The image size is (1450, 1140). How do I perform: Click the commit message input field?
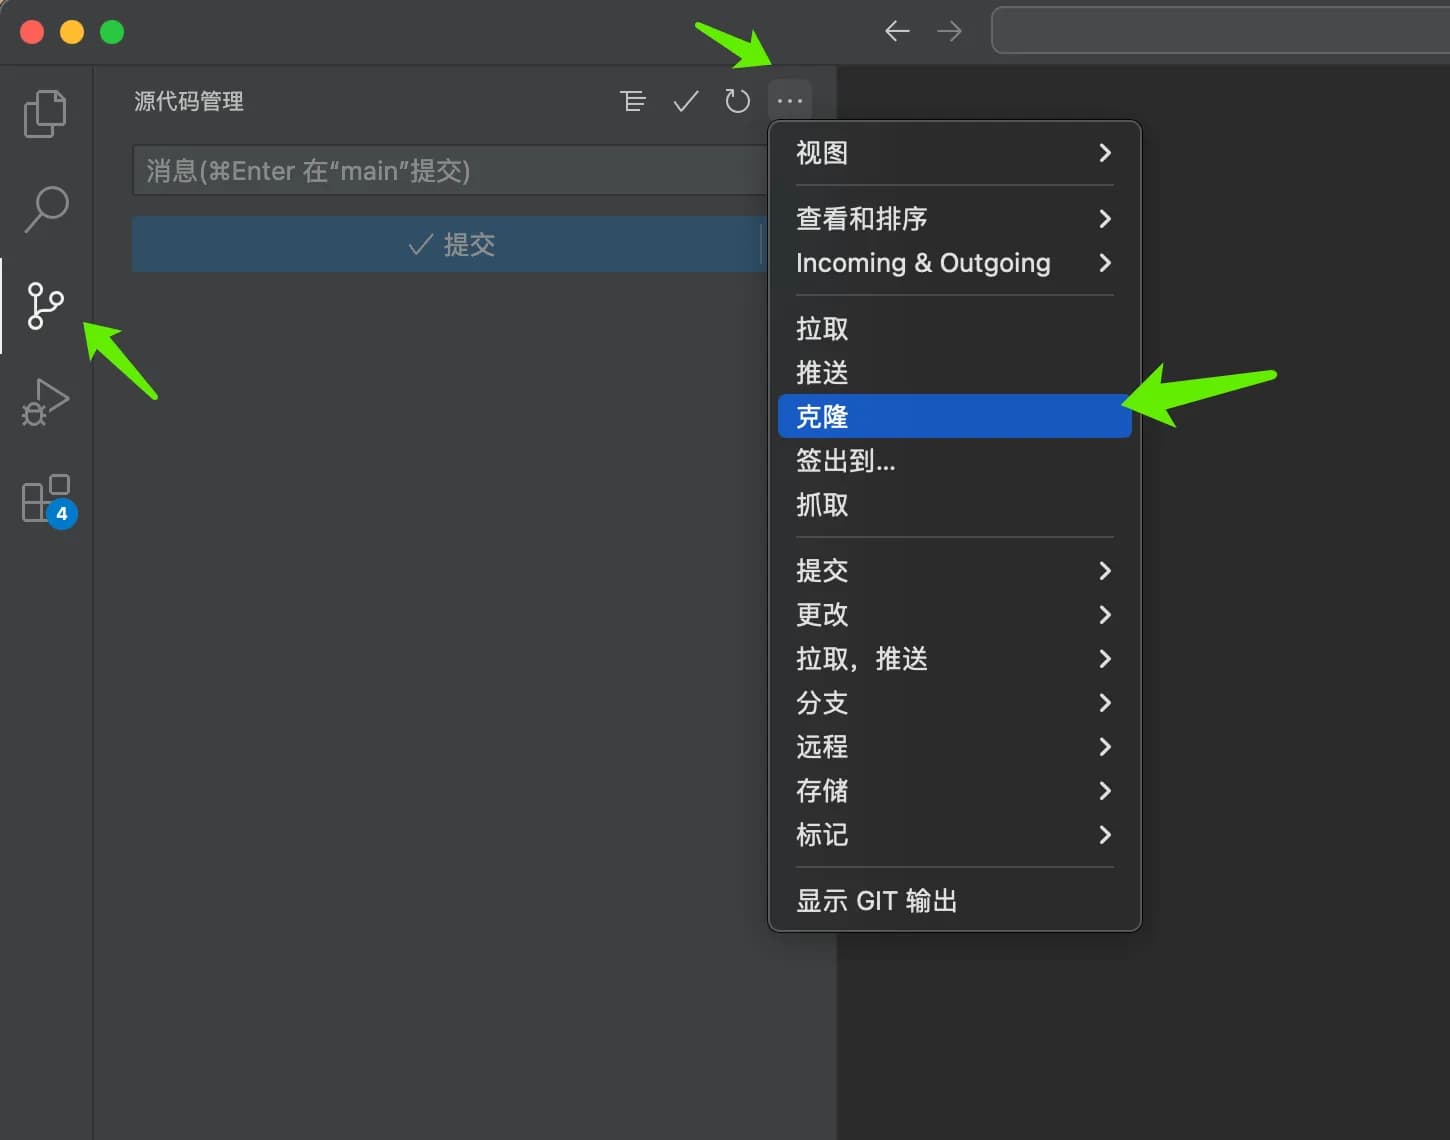tap(450, 170)
